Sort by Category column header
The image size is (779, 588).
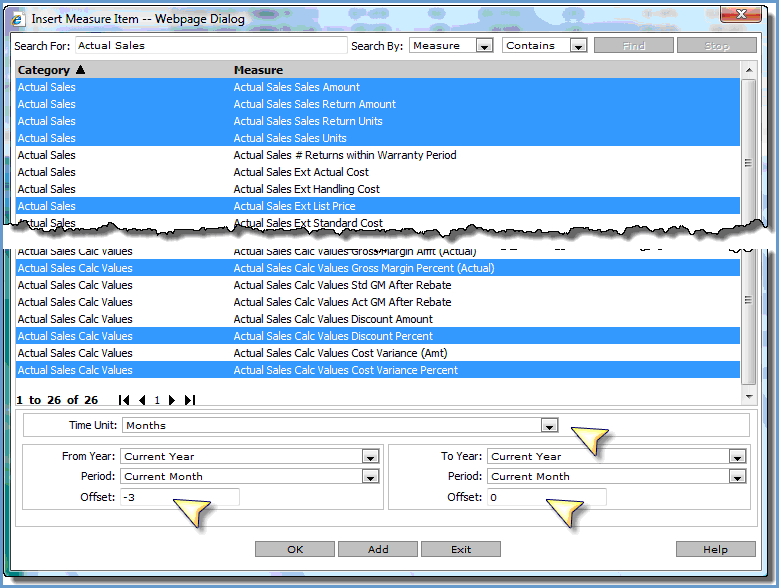click(x=51, y=70)
